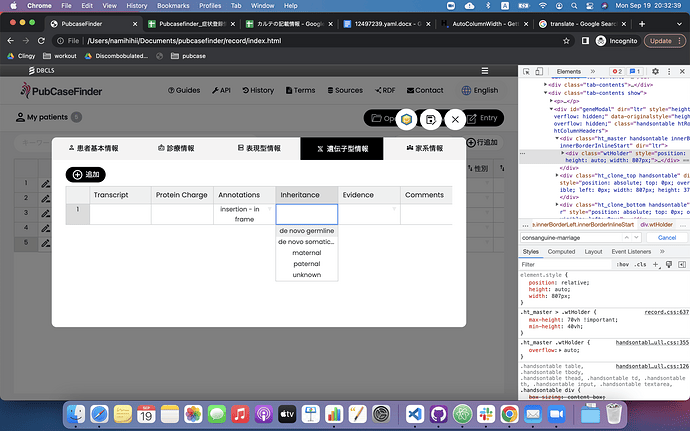This screenshot has width=690, height=431.
Task: Click the record.css:637 source link
Action: point(666,312)
